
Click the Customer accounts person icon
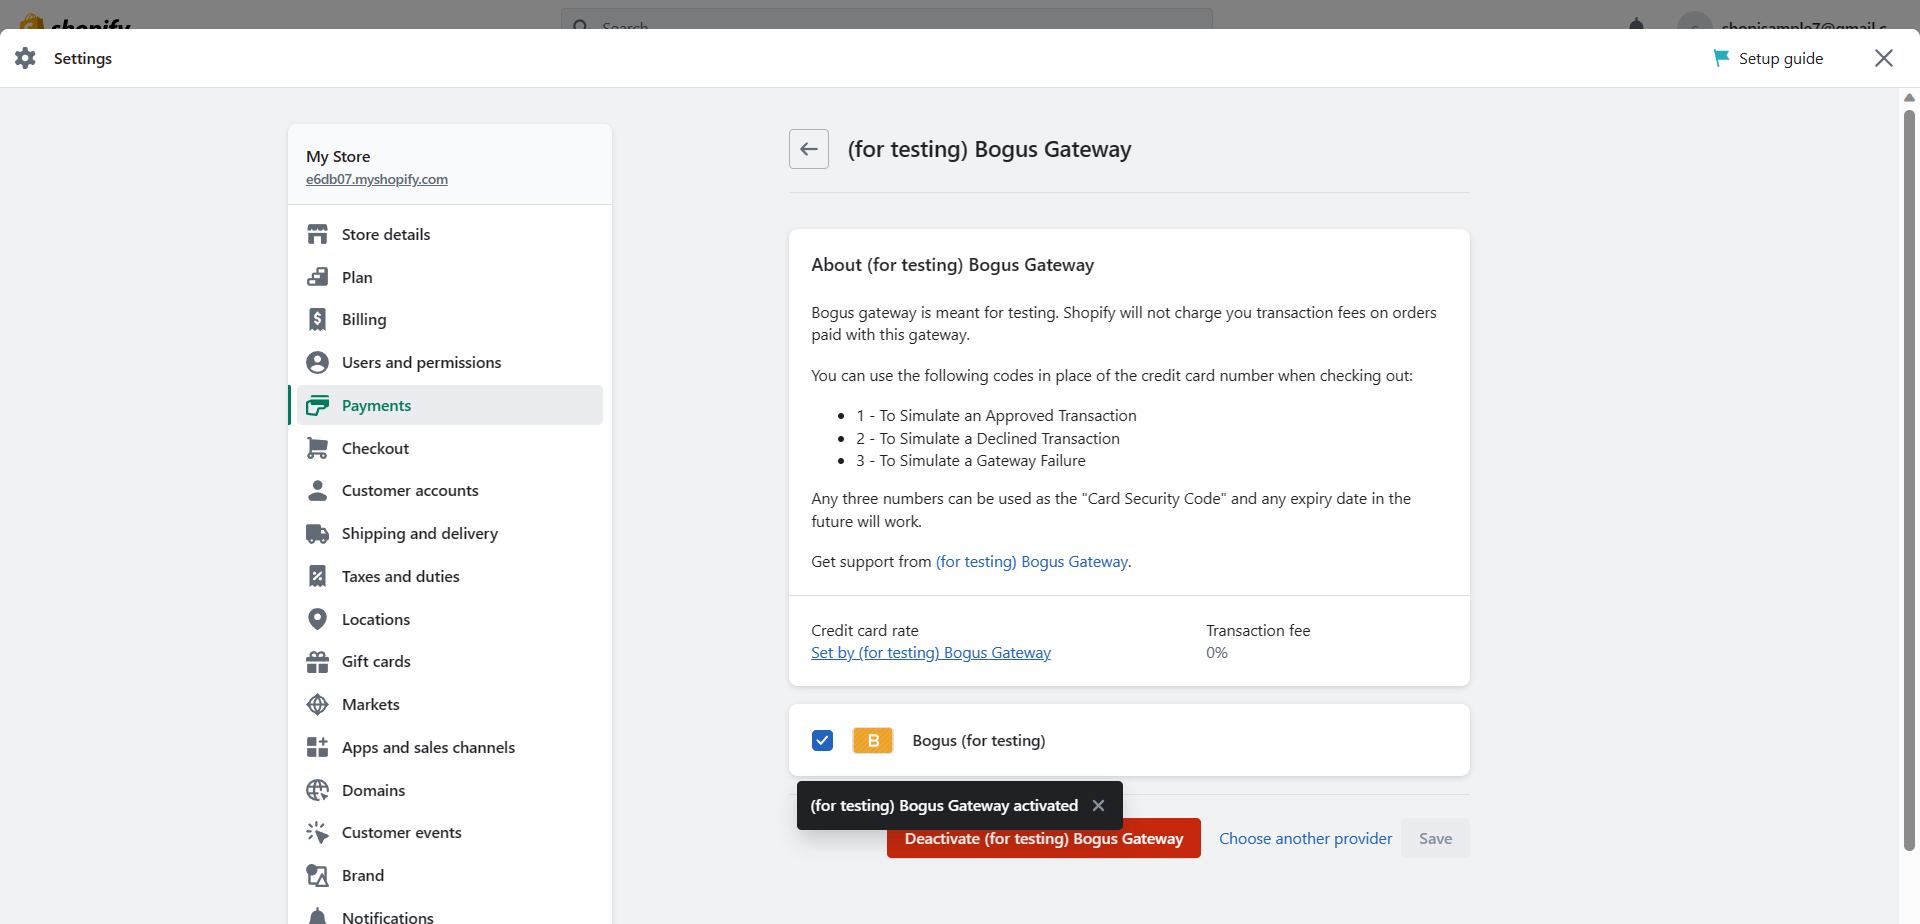coord(318,490)
